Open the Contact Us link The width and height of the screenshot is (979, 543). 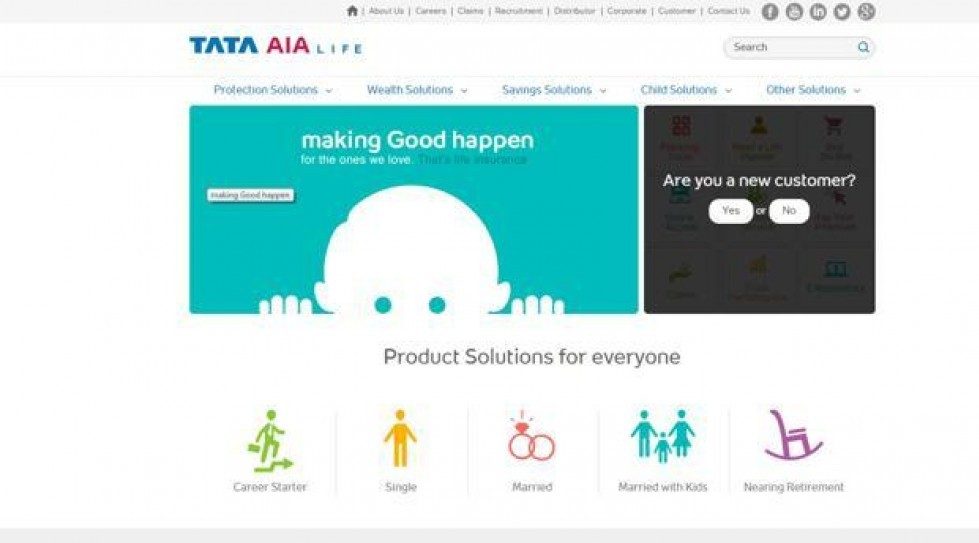pos(729,11)
